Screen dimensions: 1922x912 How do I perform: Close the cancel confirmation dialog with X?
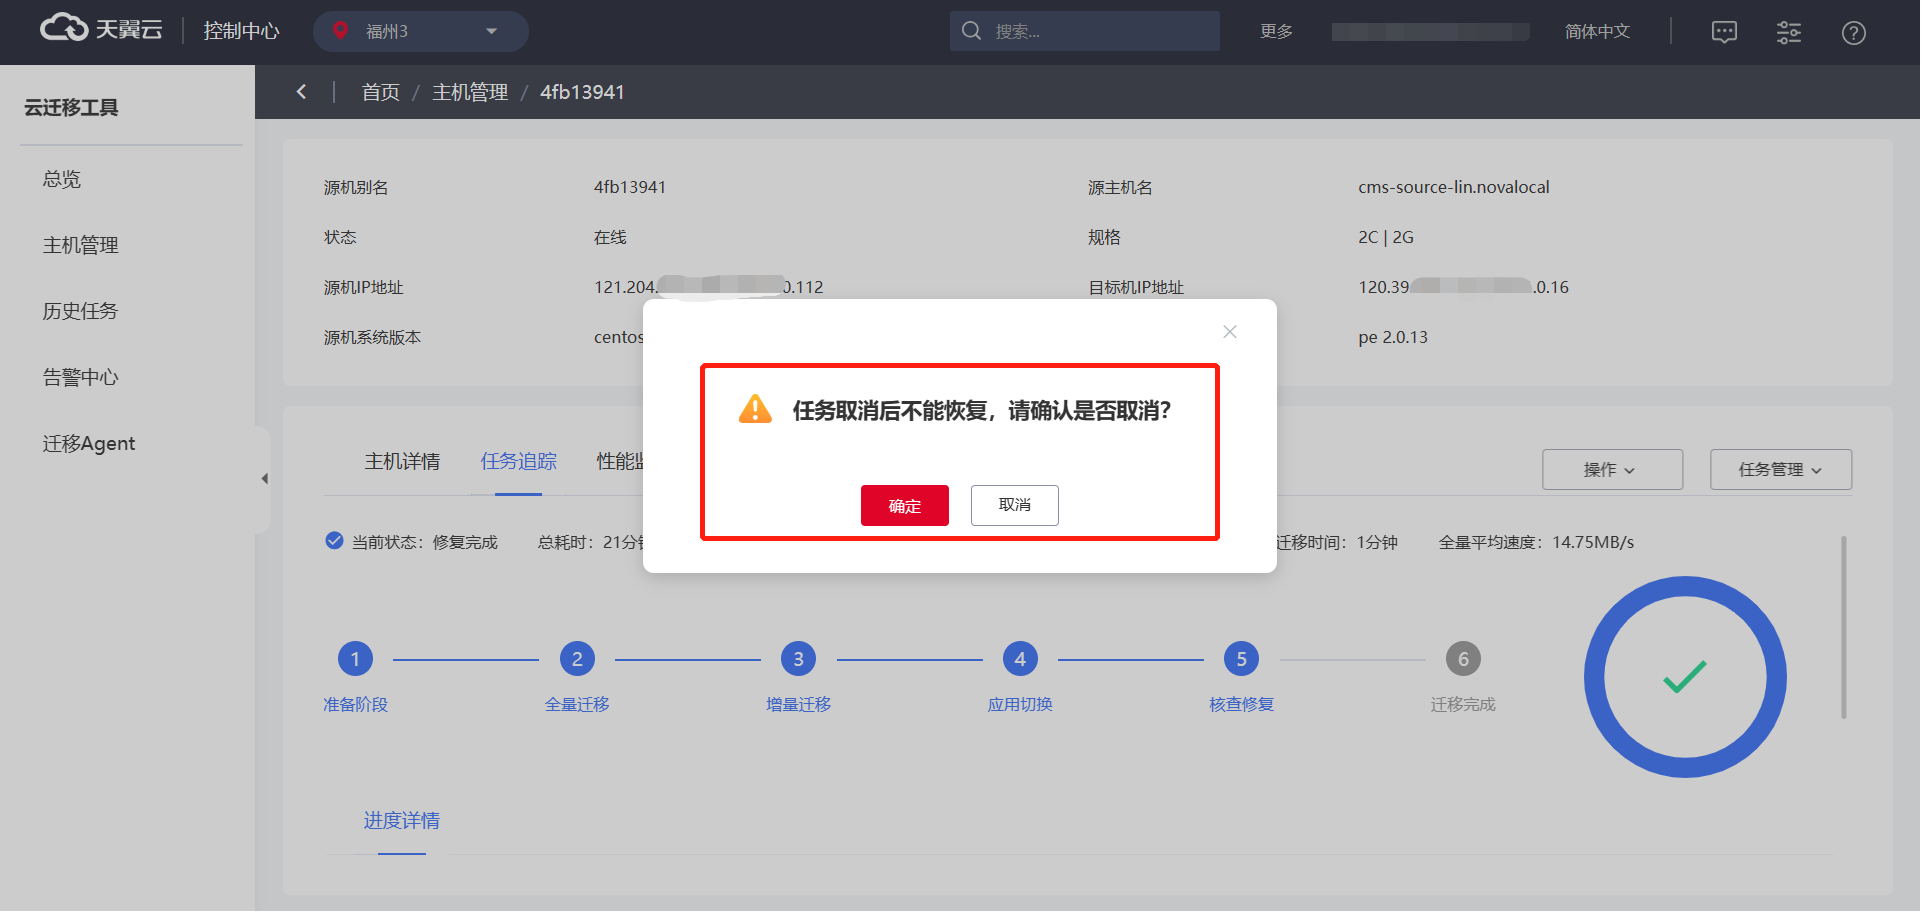(x=1230, y=332)
